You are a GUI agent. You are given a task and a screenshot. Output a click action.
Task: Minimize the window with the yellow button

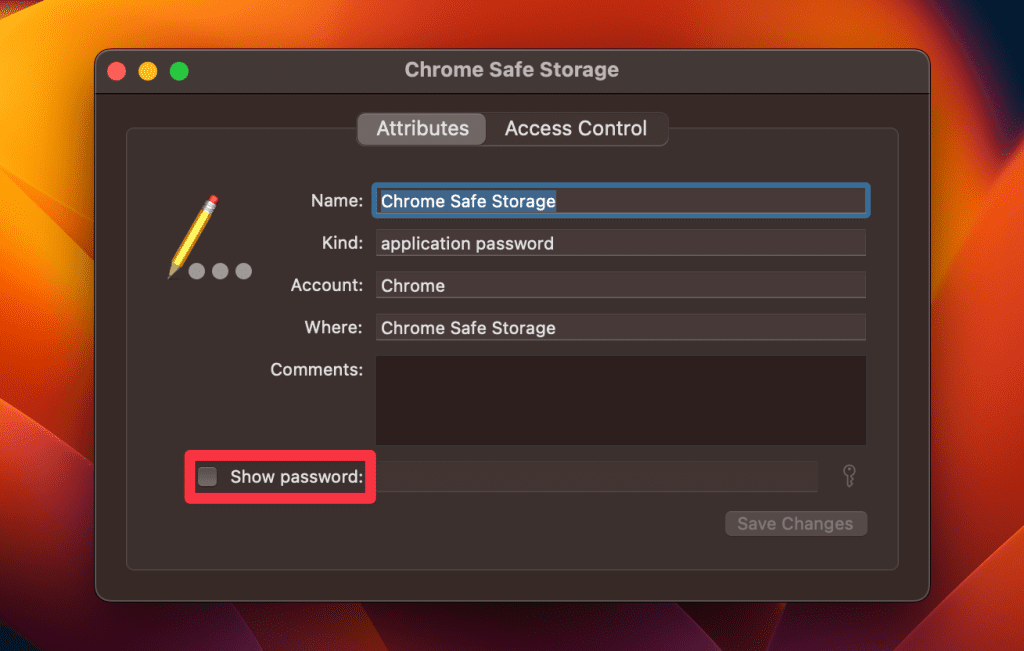pos(148,71)
